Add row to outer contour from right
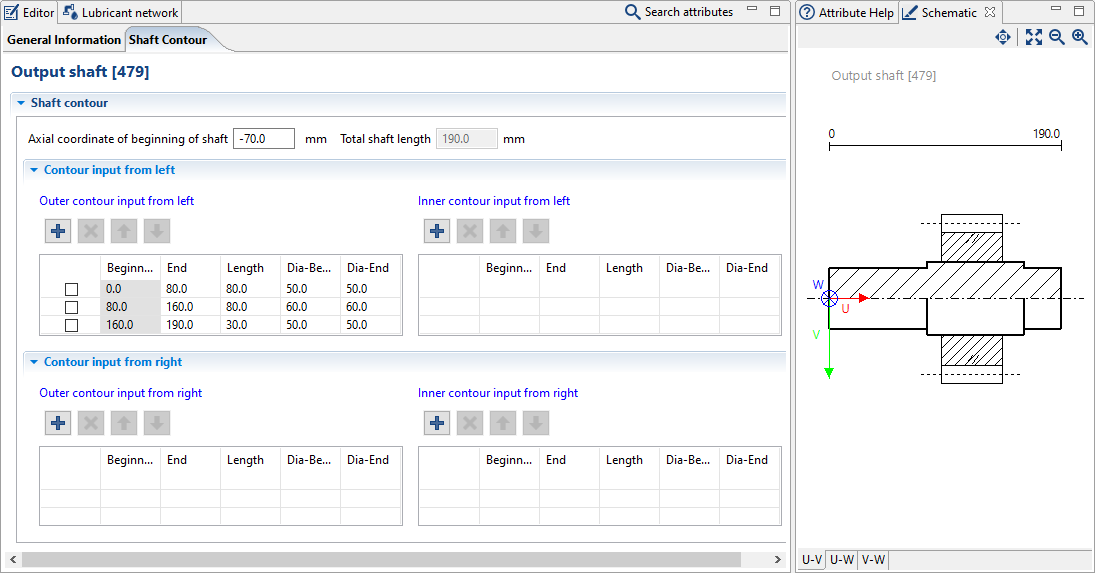The height and width of the screenshot is (573, 1095). pyautogui.click(x=58, y=423)
